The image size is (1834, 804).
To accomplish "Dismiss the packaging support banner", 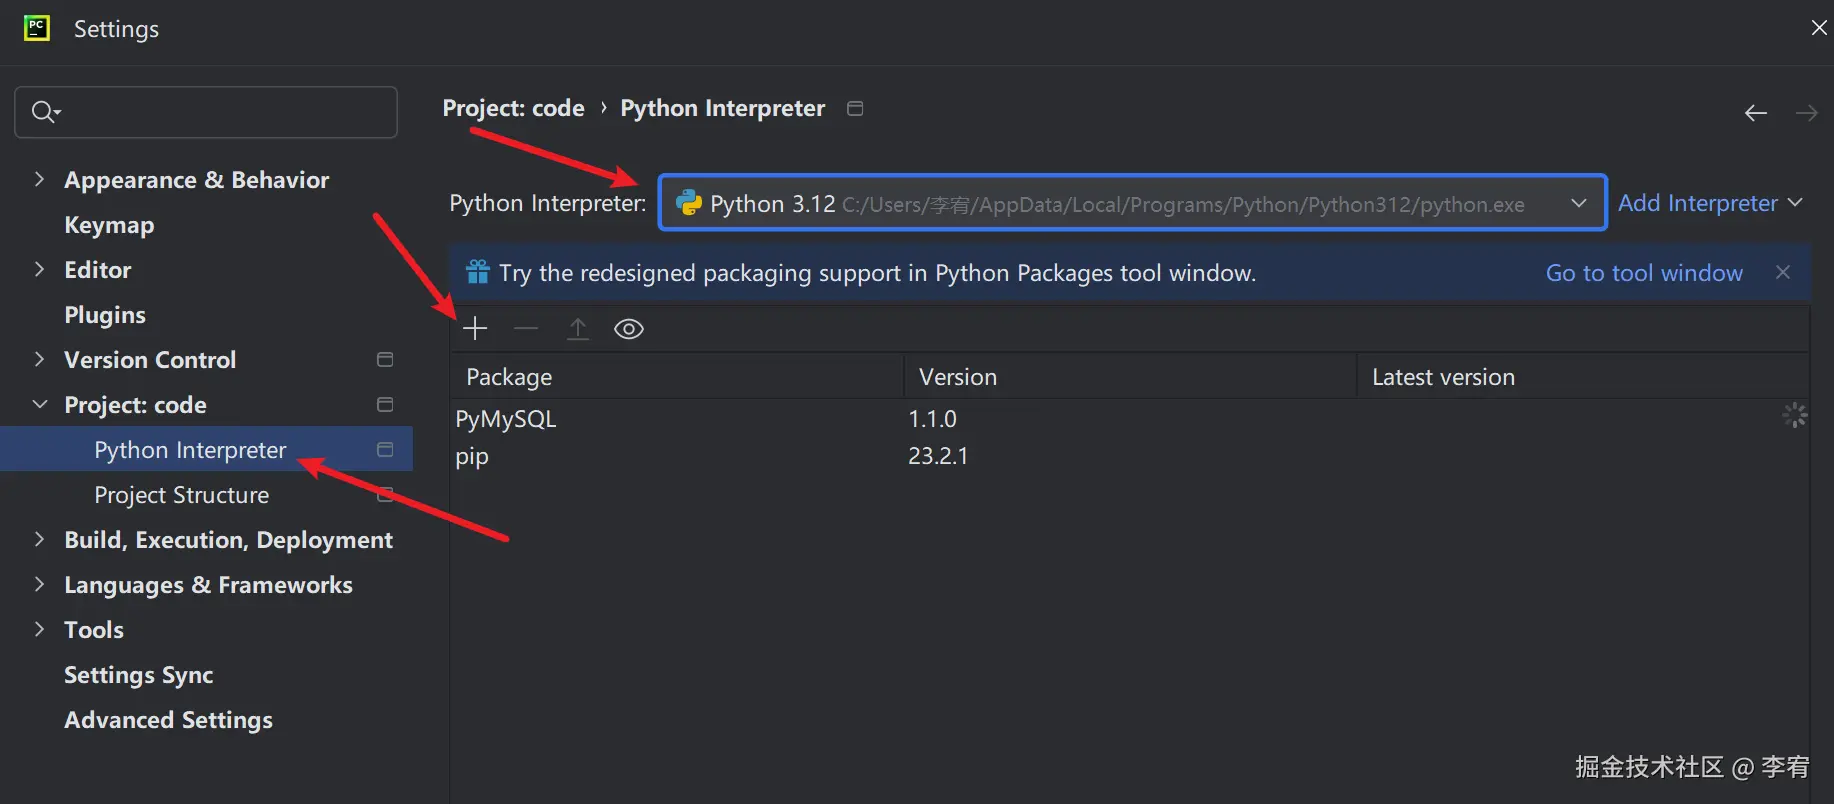I will tap(1782, 272).
